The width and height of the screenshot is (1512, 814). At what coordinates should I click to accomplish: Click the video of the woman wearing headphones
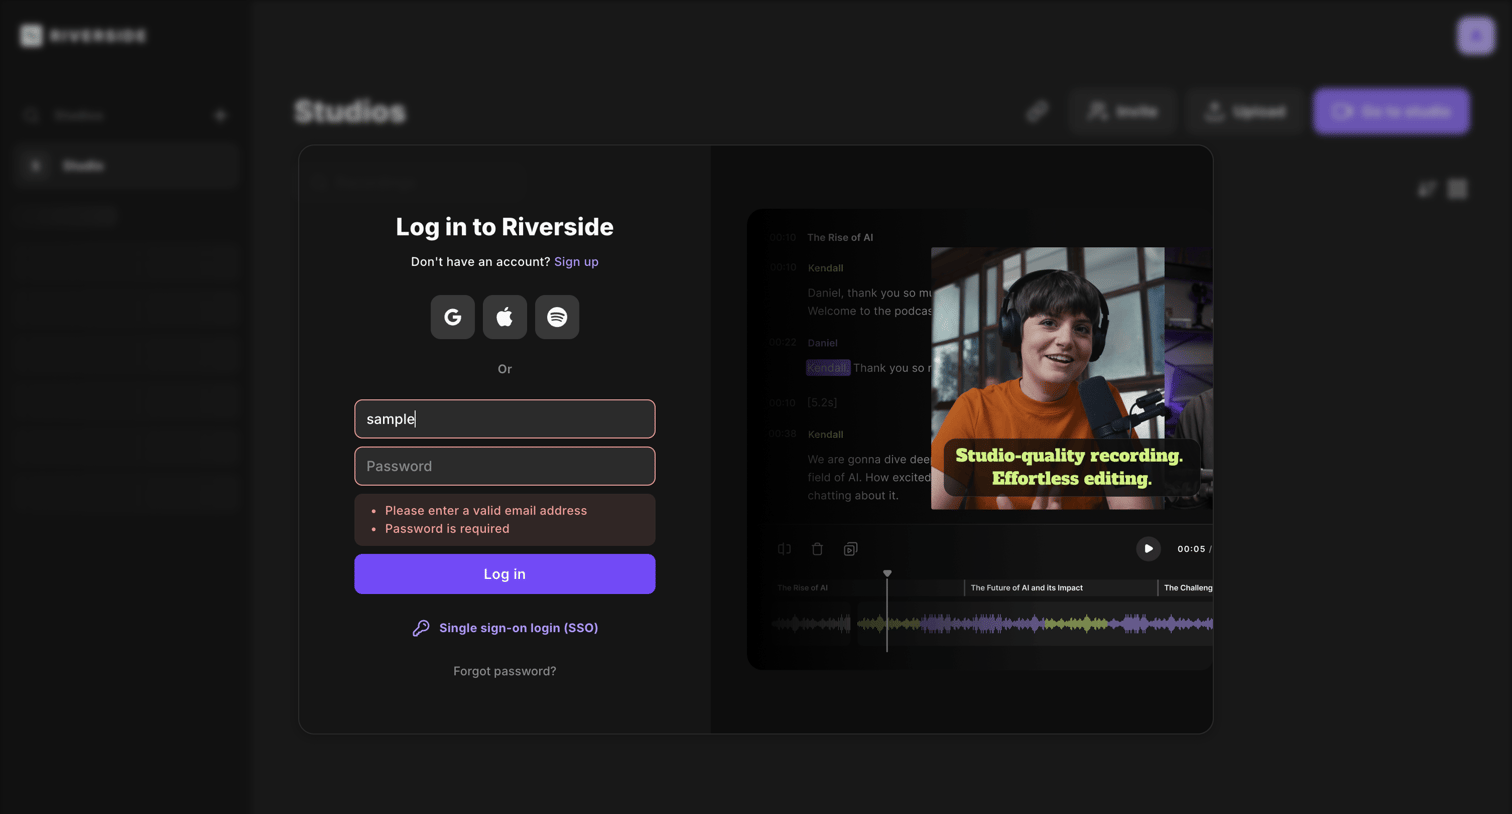click(1047, 378)
